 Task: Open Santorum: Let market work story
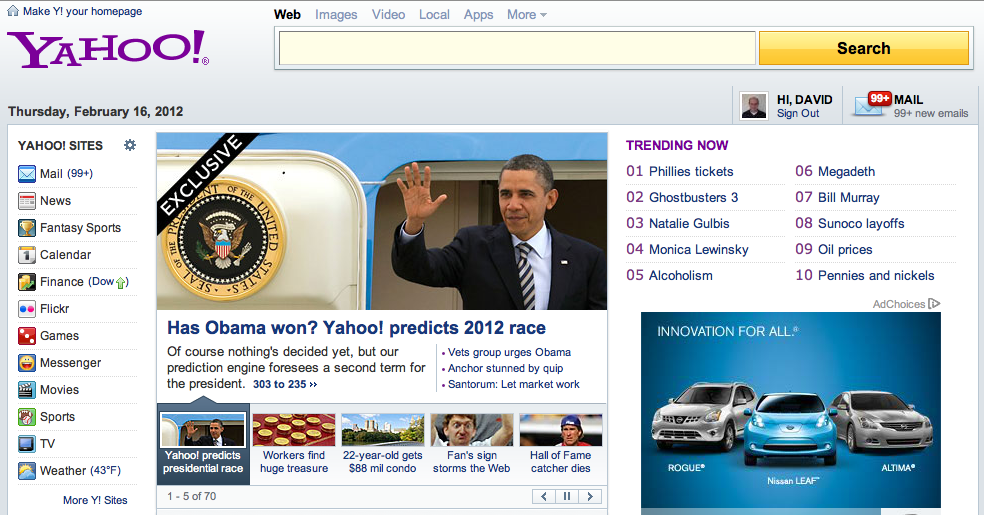click(x=513, y=385)
